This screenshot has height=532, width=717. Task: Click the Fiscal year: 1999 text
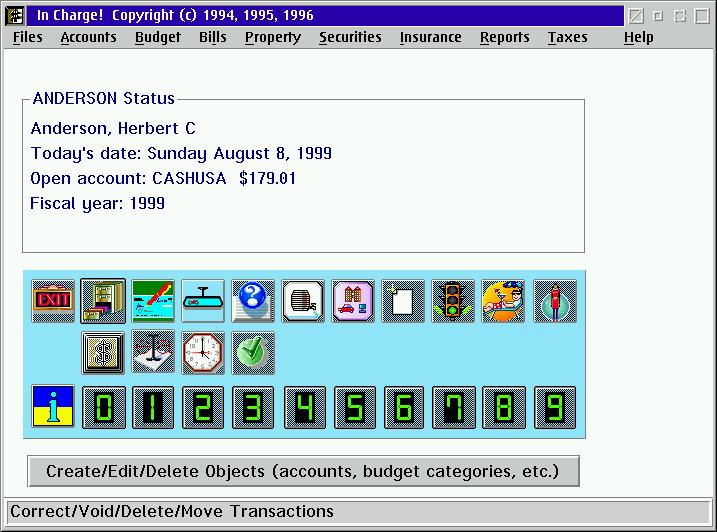pos(97,203)
